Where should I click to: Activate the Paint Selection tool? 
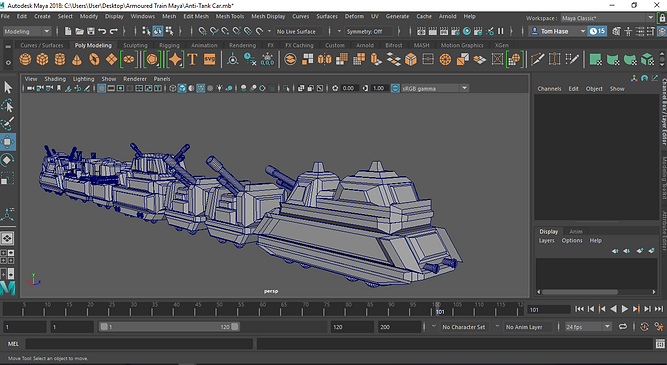tap(8, 123)
